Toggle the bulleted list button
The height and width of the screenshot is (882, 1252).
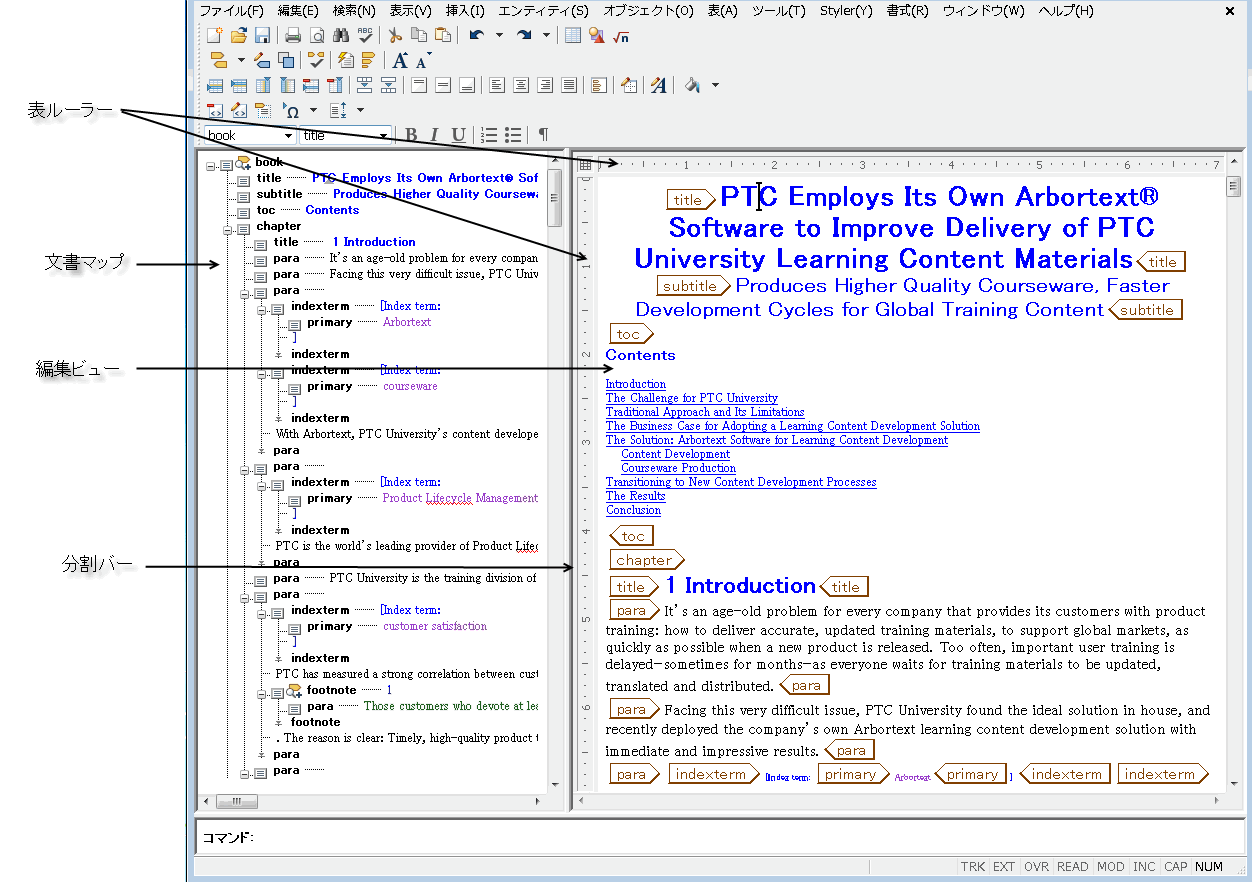pyautogui.click(x=513, y=135)
